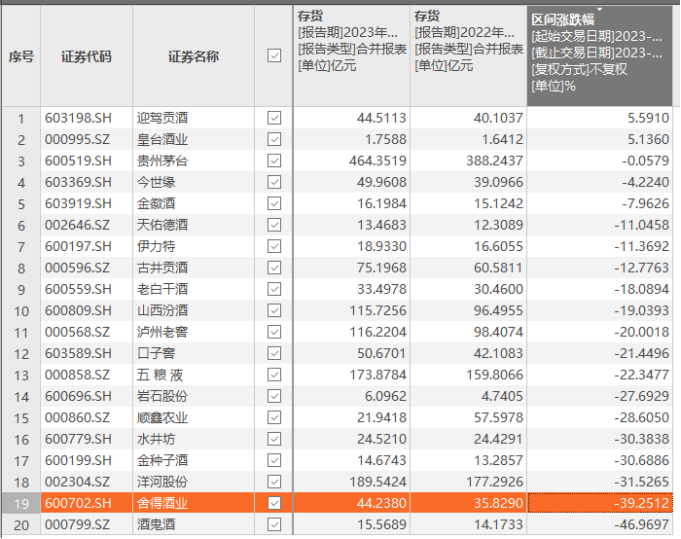Toggle the select-all checkbox in header
Viewport: 681px width, 539px height.
[x=274, y=56]
